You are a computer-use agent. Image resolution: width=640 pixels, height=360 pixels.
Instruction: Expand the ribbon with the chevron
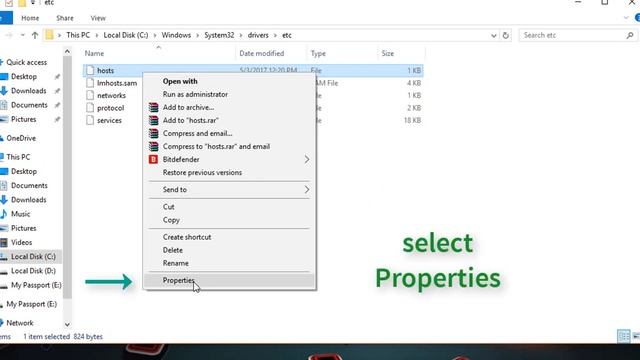(x=626, y=18)
